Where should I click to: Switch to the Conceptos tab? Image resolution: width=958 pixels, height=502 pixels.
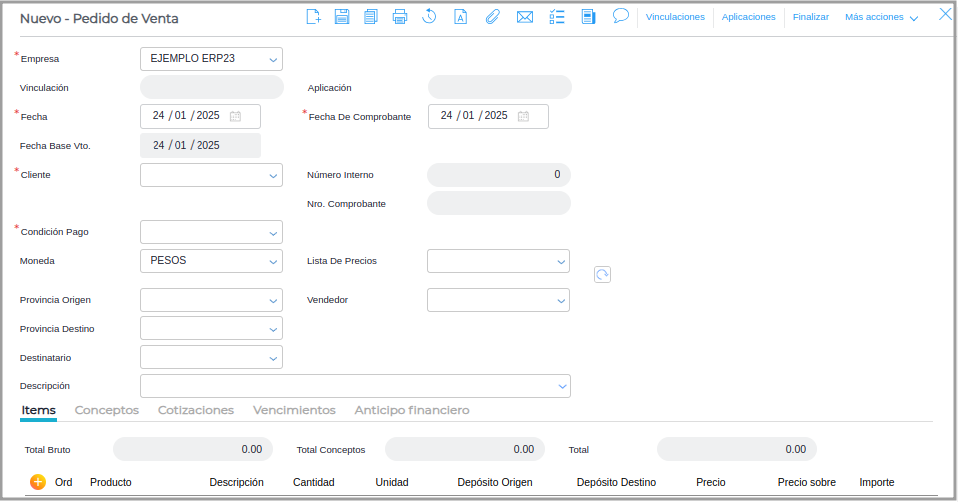[x=106, y=410]
